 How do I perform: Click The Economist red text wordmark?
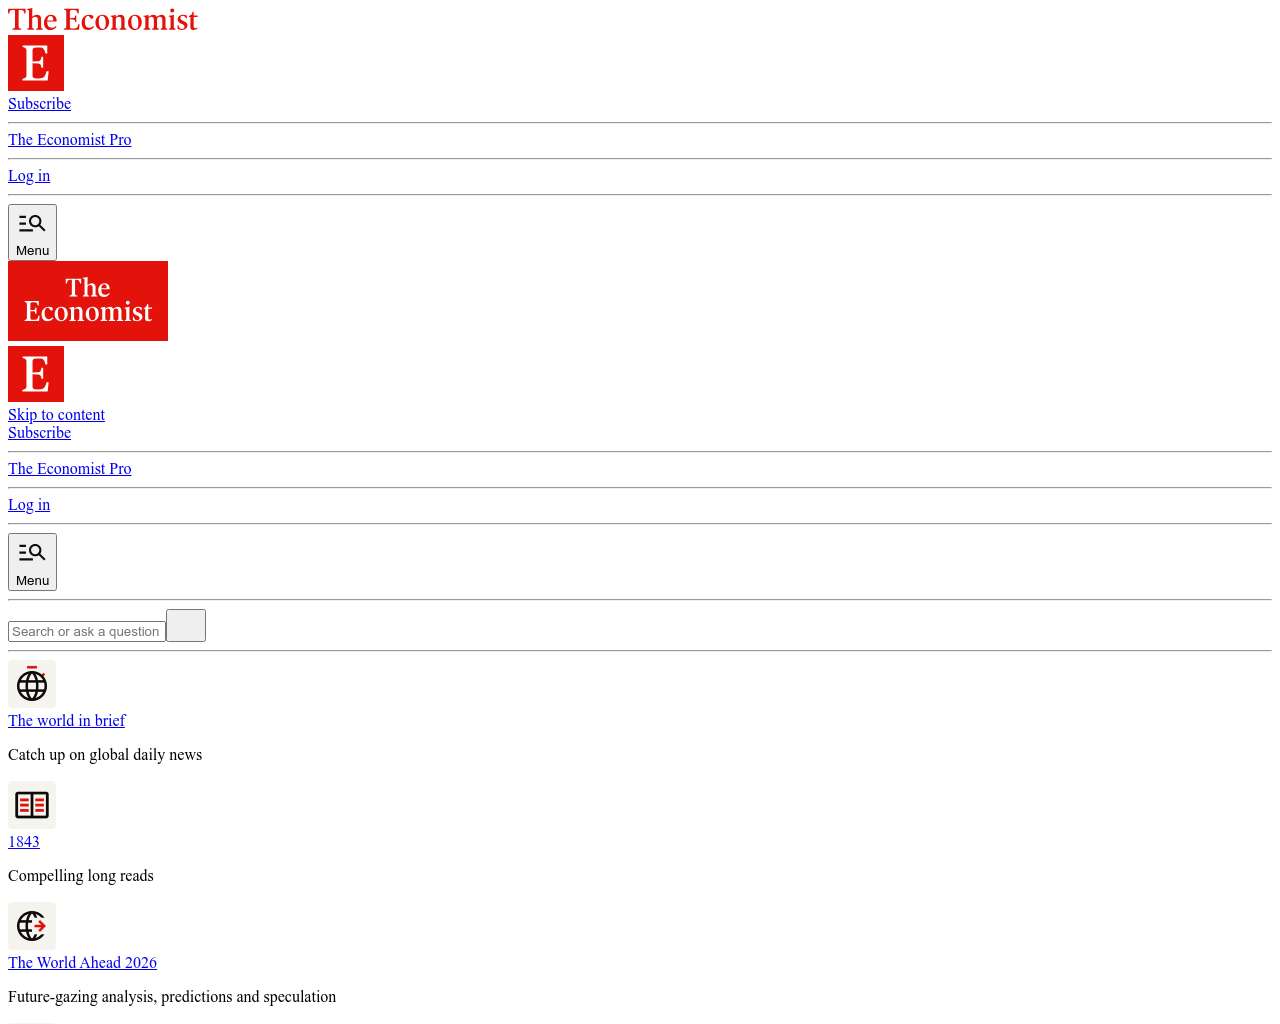(103, 20)
